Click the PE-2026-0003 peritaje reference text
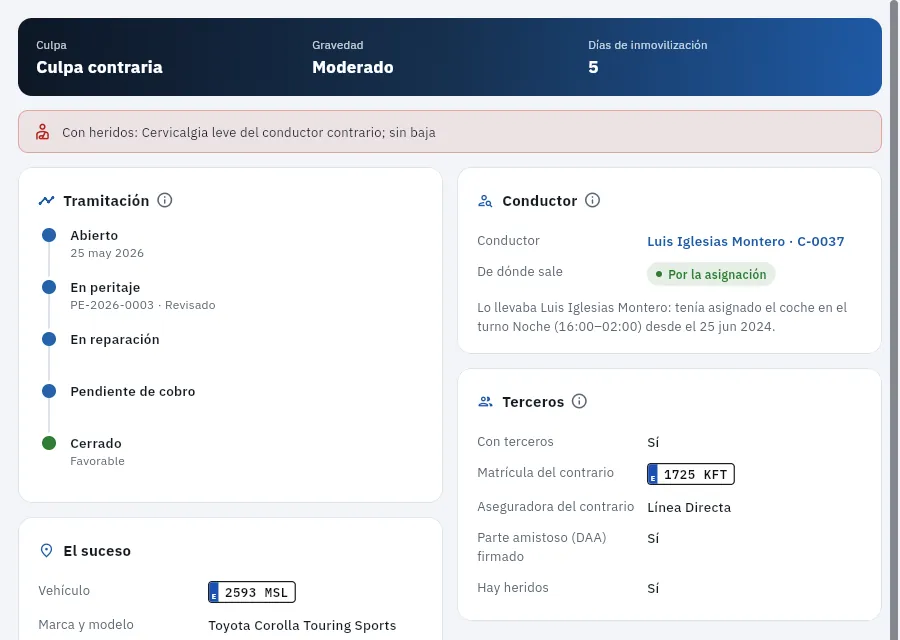The image size is (900, 640). [x=112, y=305]
